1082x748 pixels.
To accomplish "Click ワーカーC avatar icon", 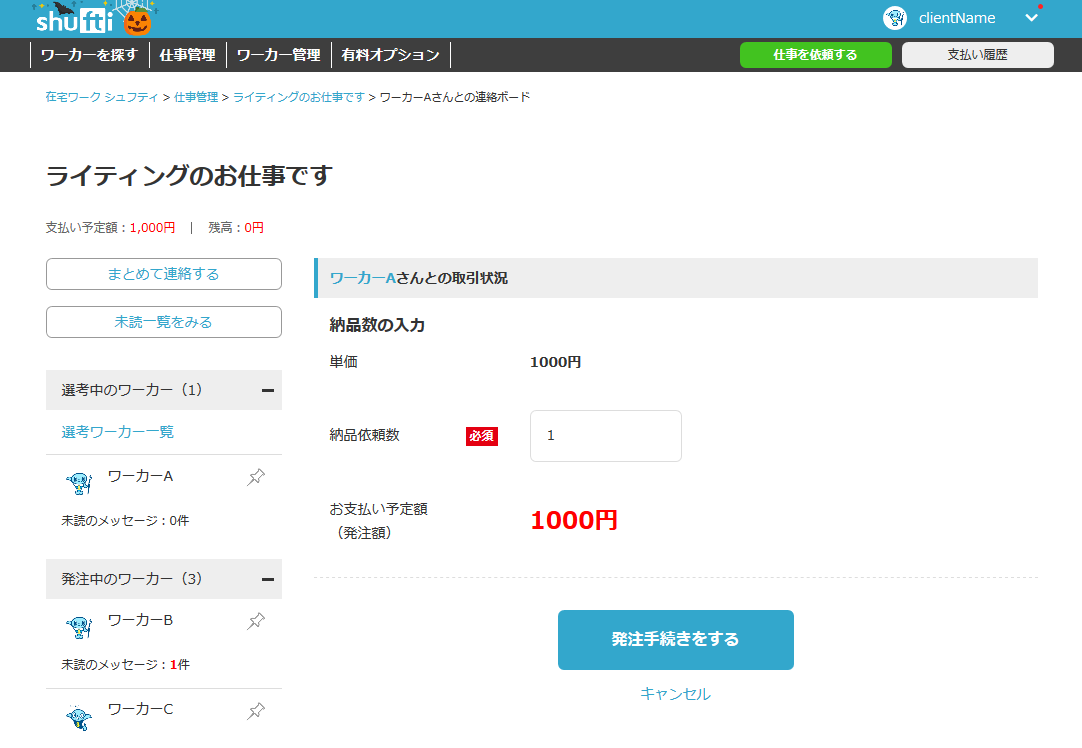I will click(79, 718).
